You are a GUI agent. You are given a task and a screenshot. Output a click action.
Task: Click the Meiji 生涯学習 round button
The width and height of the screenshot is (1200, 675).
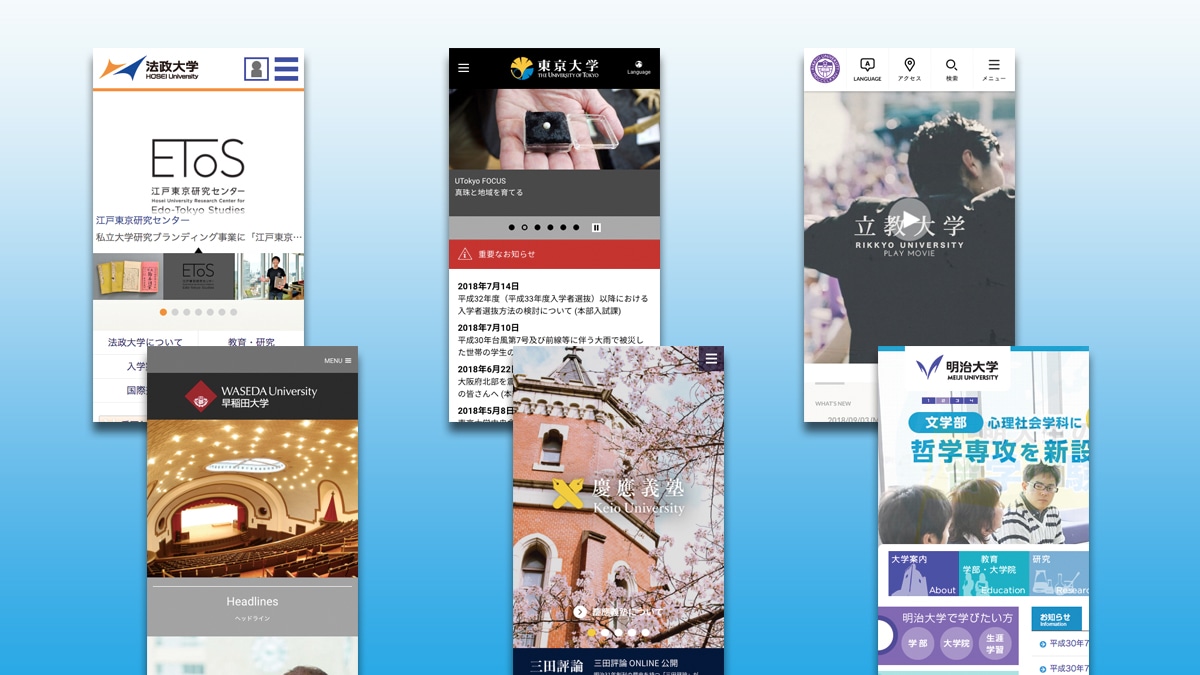pos(994,643)
